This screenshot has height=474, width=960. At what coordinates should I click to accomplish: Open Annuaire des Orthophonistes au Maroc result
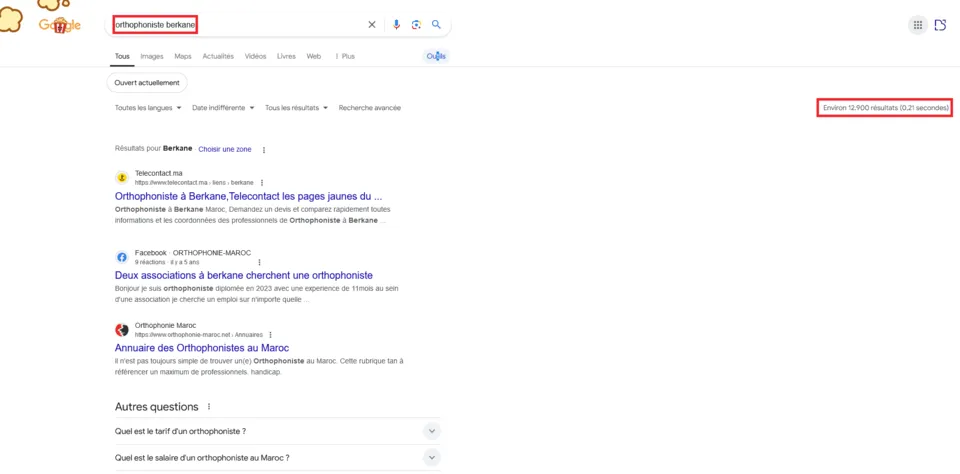coord(201,348)
